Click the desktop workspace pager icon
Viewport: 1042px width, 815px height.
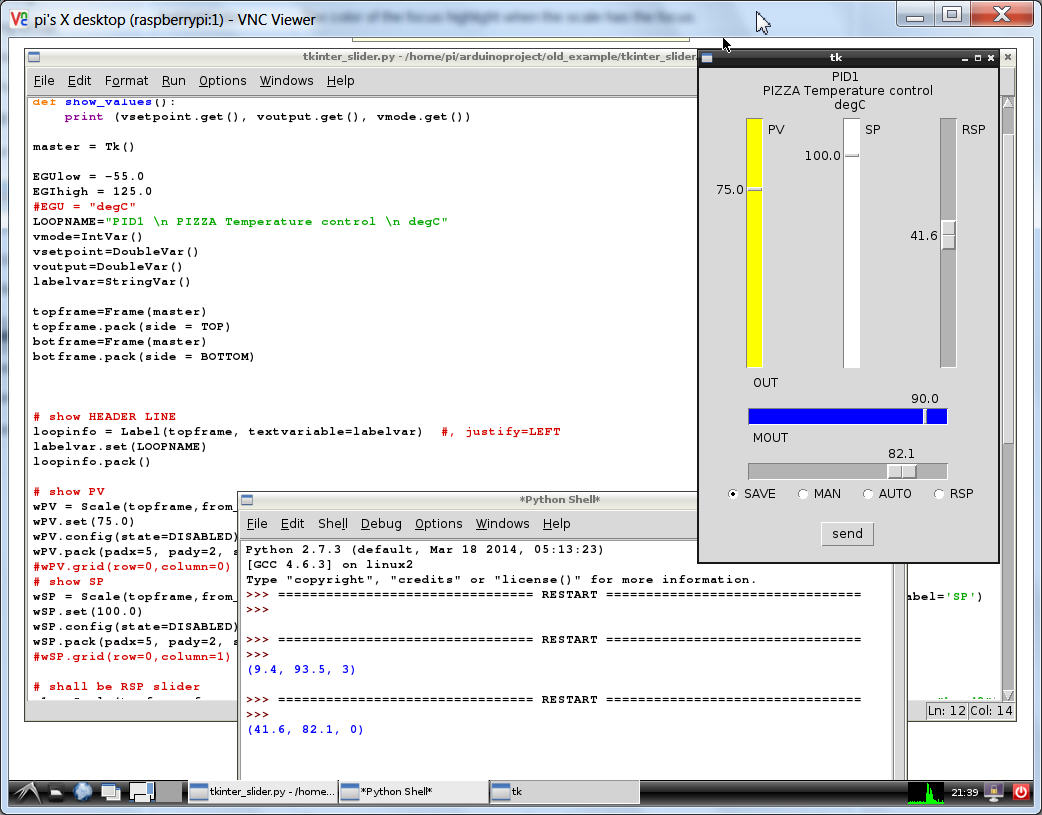(142, 792)
